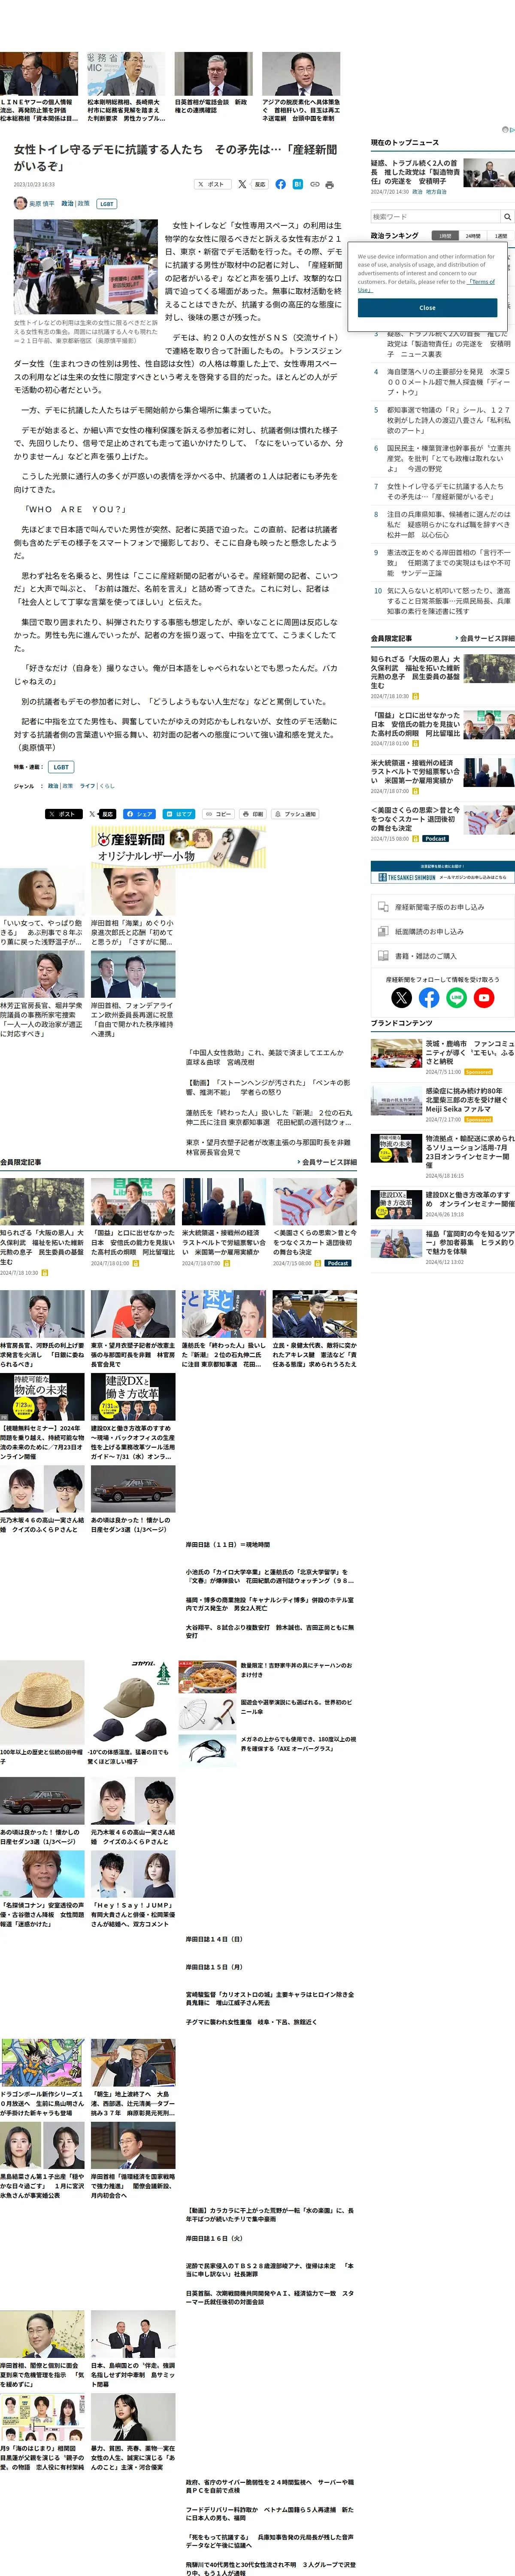Click ライフ genre link below article

[x=87, y=786]
